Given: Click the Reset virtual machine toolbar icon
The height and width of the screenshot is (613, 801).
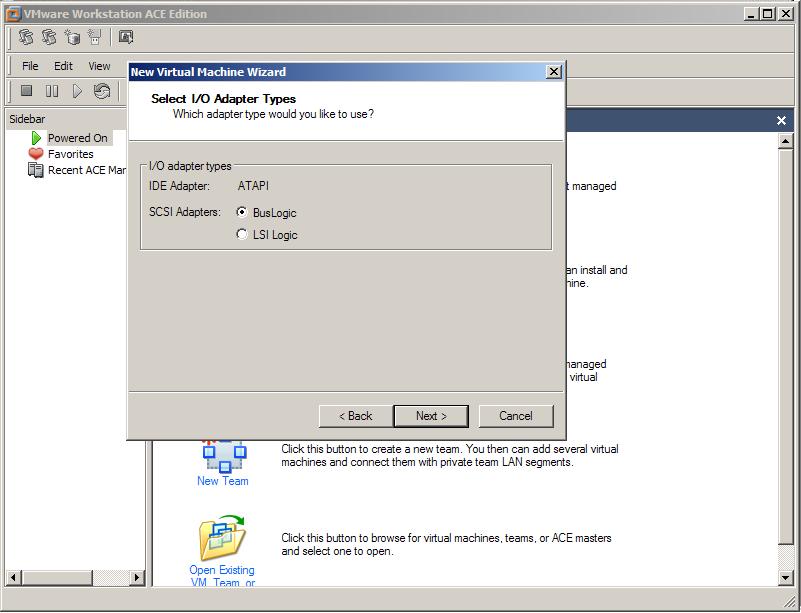Looking at the screenshot, I should pos(102,91).
